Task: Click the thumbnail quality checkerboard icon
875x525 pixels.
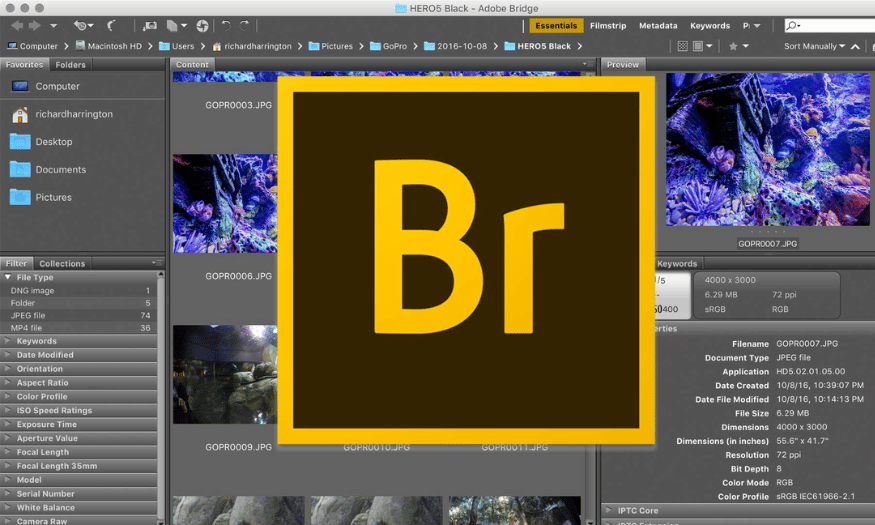Action: [x=682, y=46]
